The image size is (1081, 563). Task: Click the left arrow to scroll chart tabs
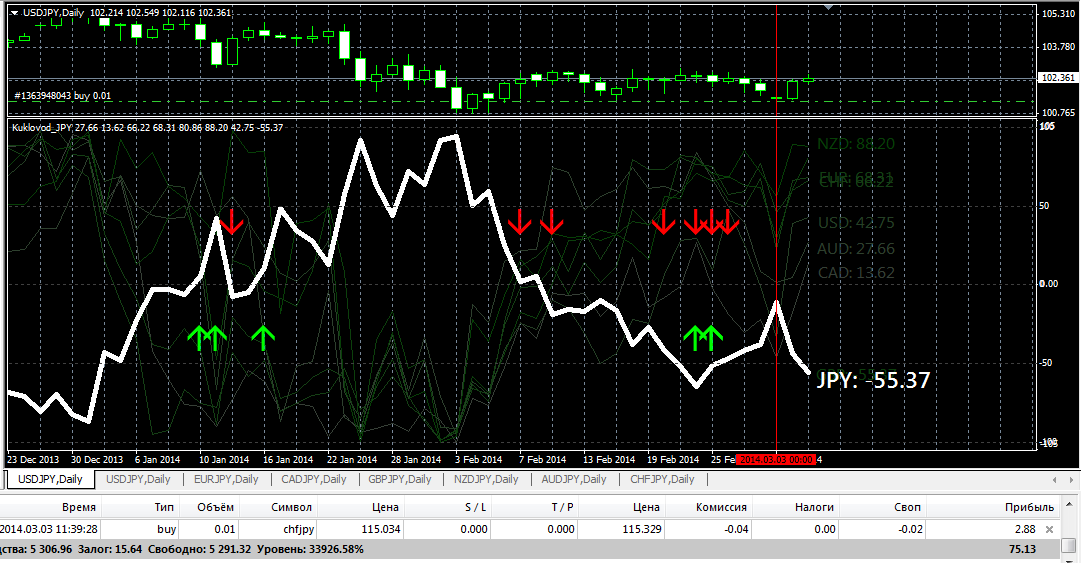[1054, 480]
